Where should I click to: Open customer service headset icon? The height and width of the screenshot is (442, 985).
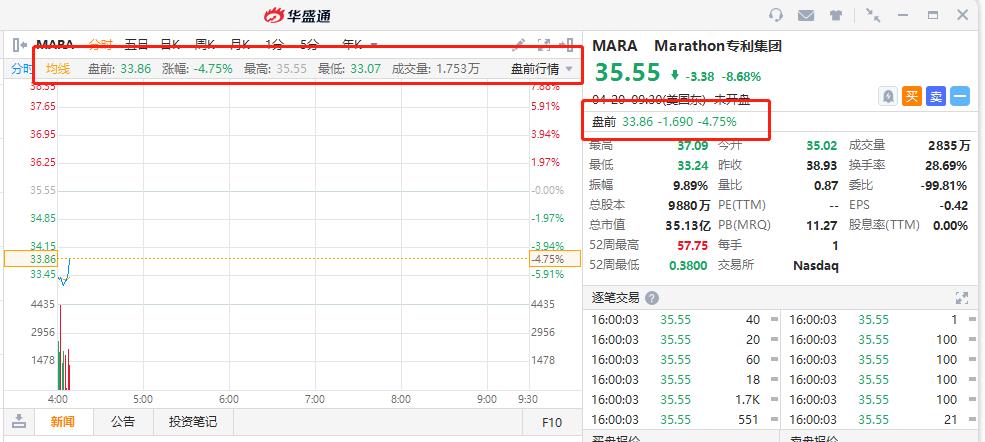776,15
